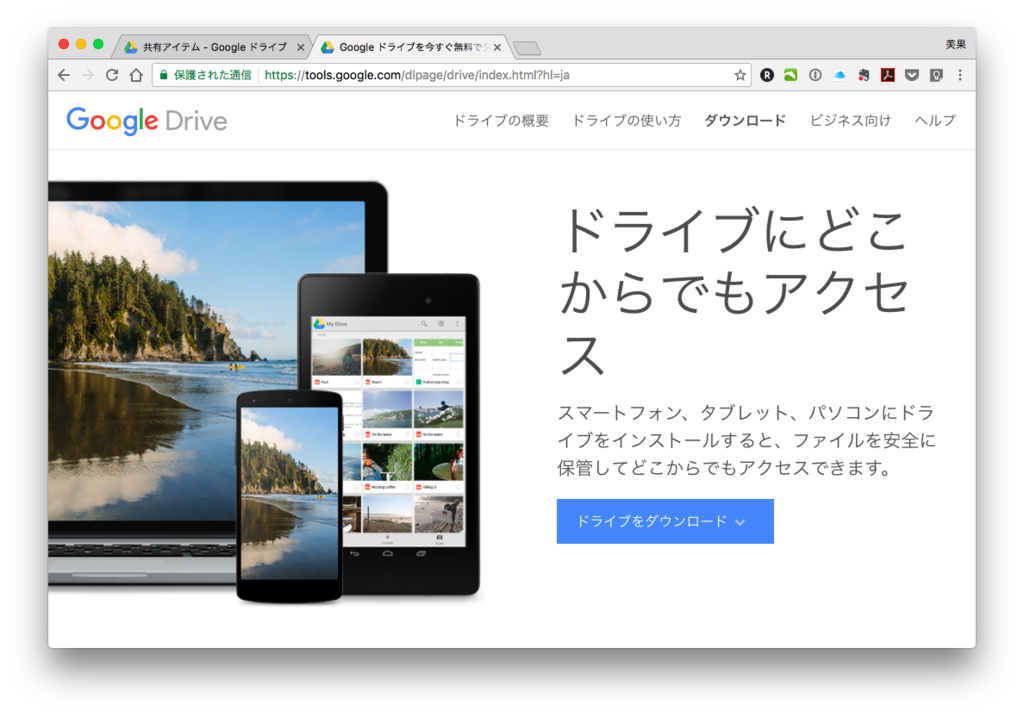Image resolution: width=1024 pixels, height=717 pixels.
Task: Expand the ドライブをダウンロード dropdown button
Action: tap(665, 521)
